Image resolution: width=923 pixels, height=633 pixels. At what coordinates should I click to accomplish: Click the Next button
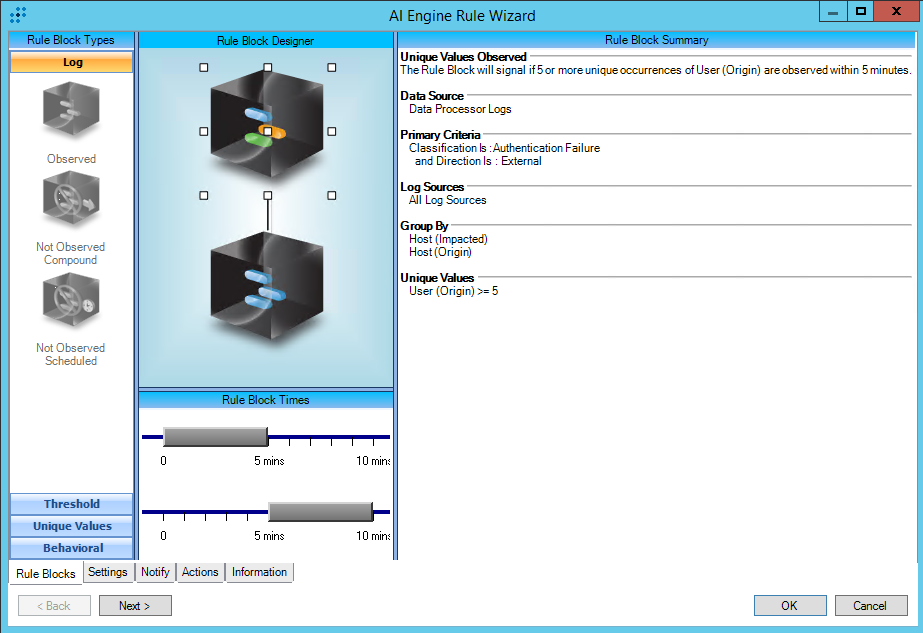tap(135, 605)
